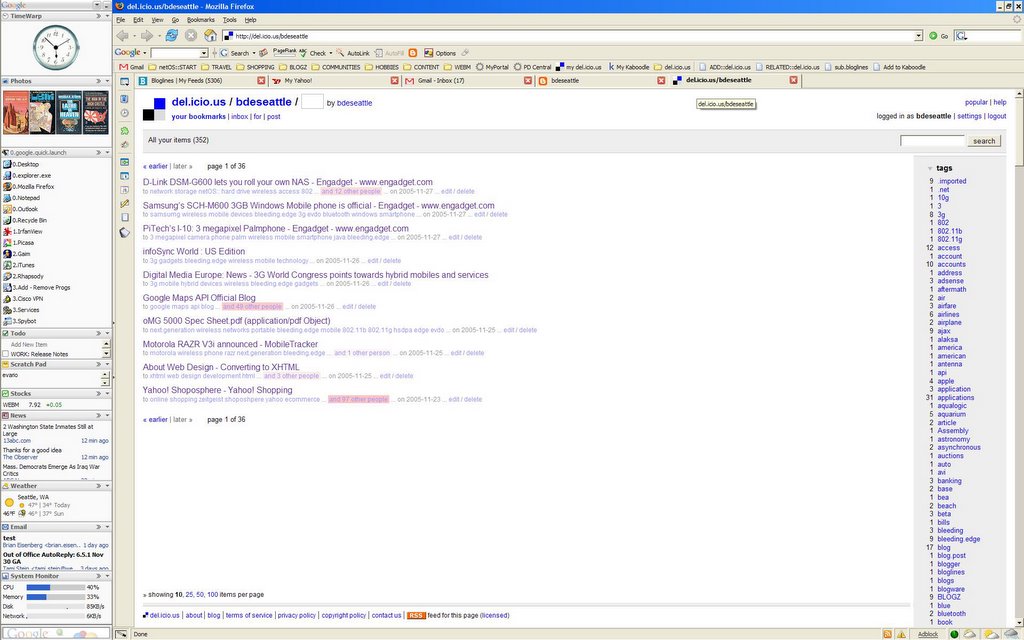Open the D-Link DSM-G600 Engadget bookmark
The image size is (1024, 640).
[287, 182]
